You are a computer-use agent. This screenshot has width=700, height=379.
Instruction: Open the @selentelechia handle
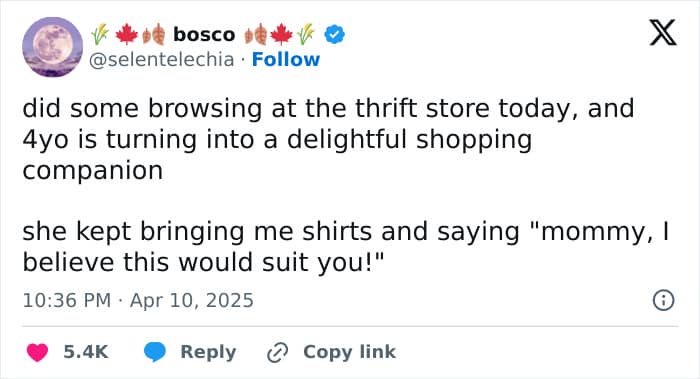tap(161, 59)
